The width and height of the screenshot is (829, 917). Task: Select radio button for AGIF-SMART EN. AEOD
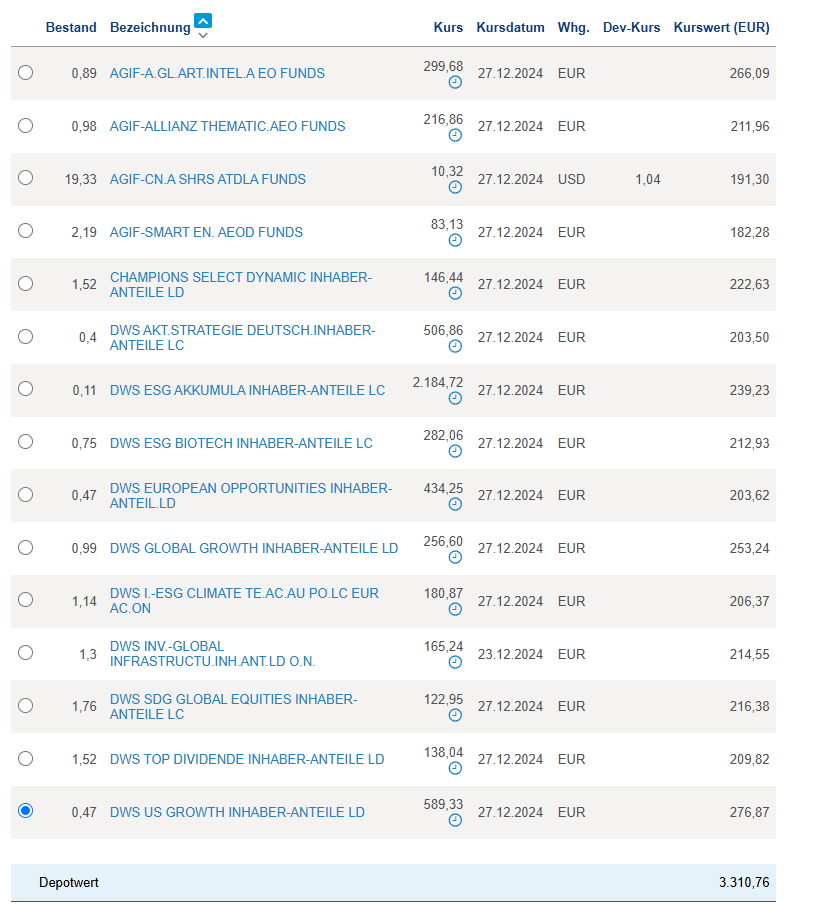pyautogui.click(x=26, y=231)
